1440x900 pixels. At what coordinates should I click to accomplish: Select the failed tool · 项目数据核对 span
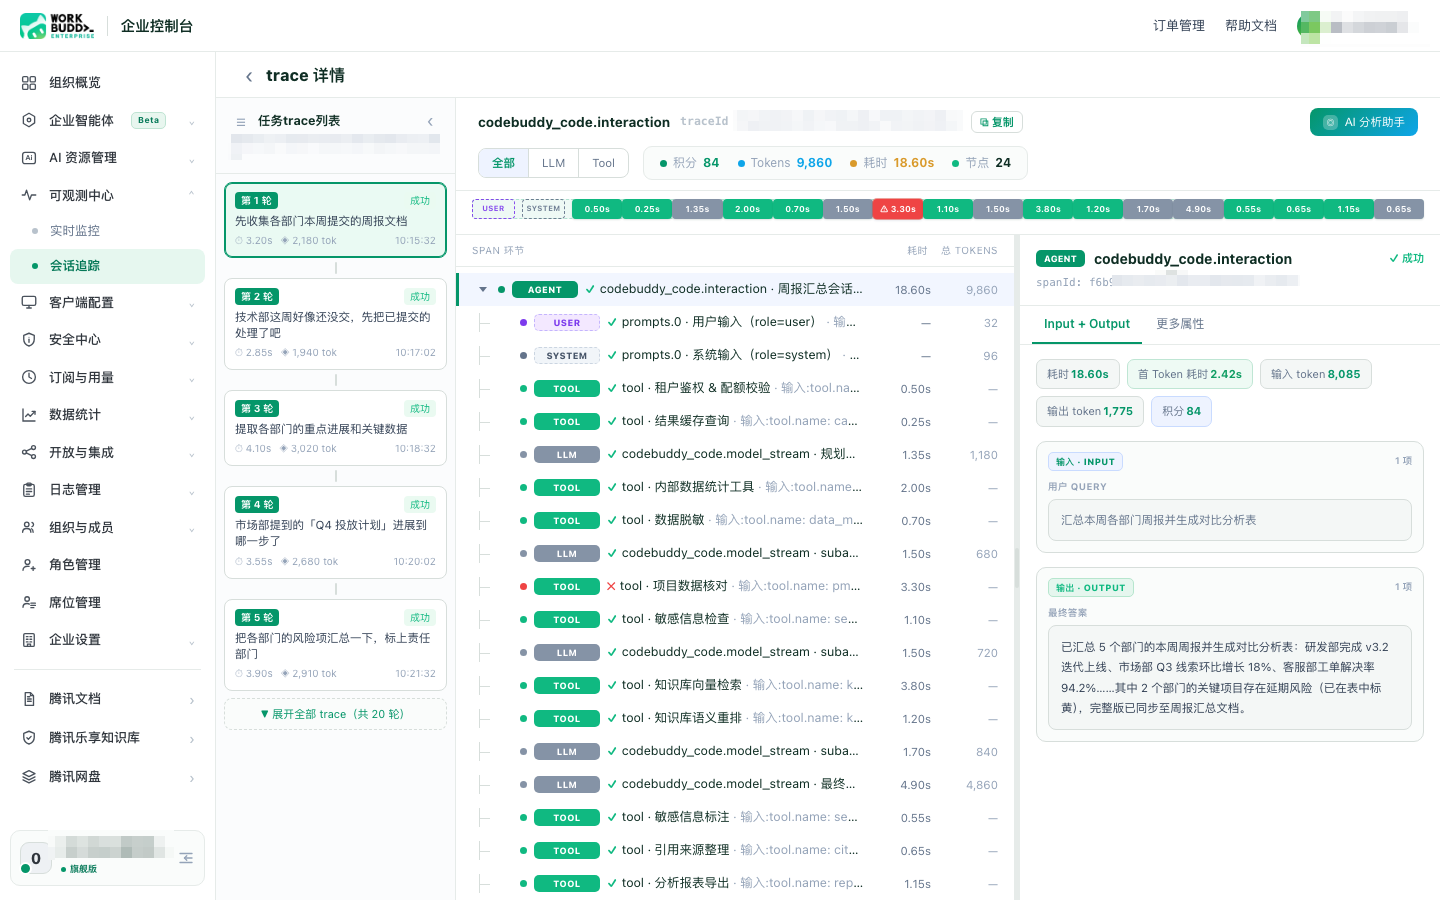click(x=736, y=586)
